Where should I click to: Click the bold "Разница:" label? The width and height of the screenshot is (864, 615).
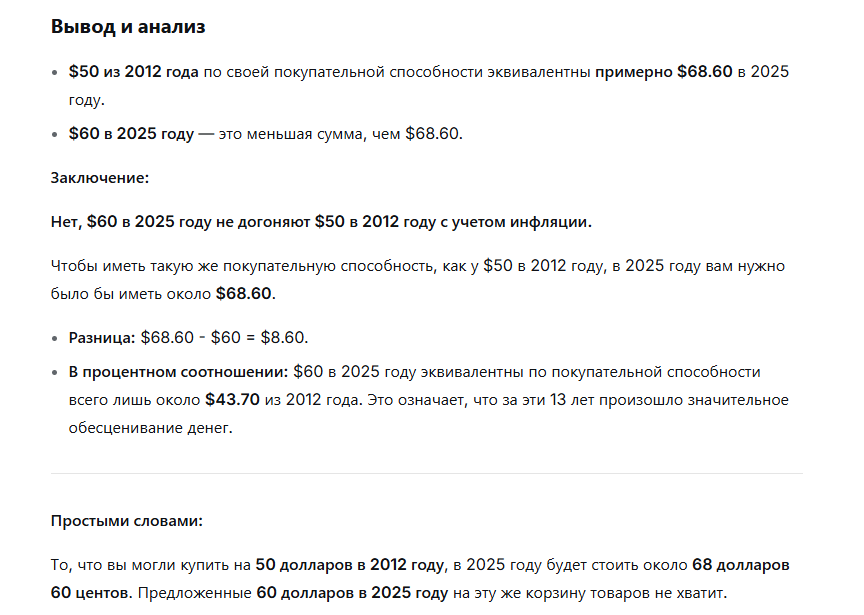102,338
